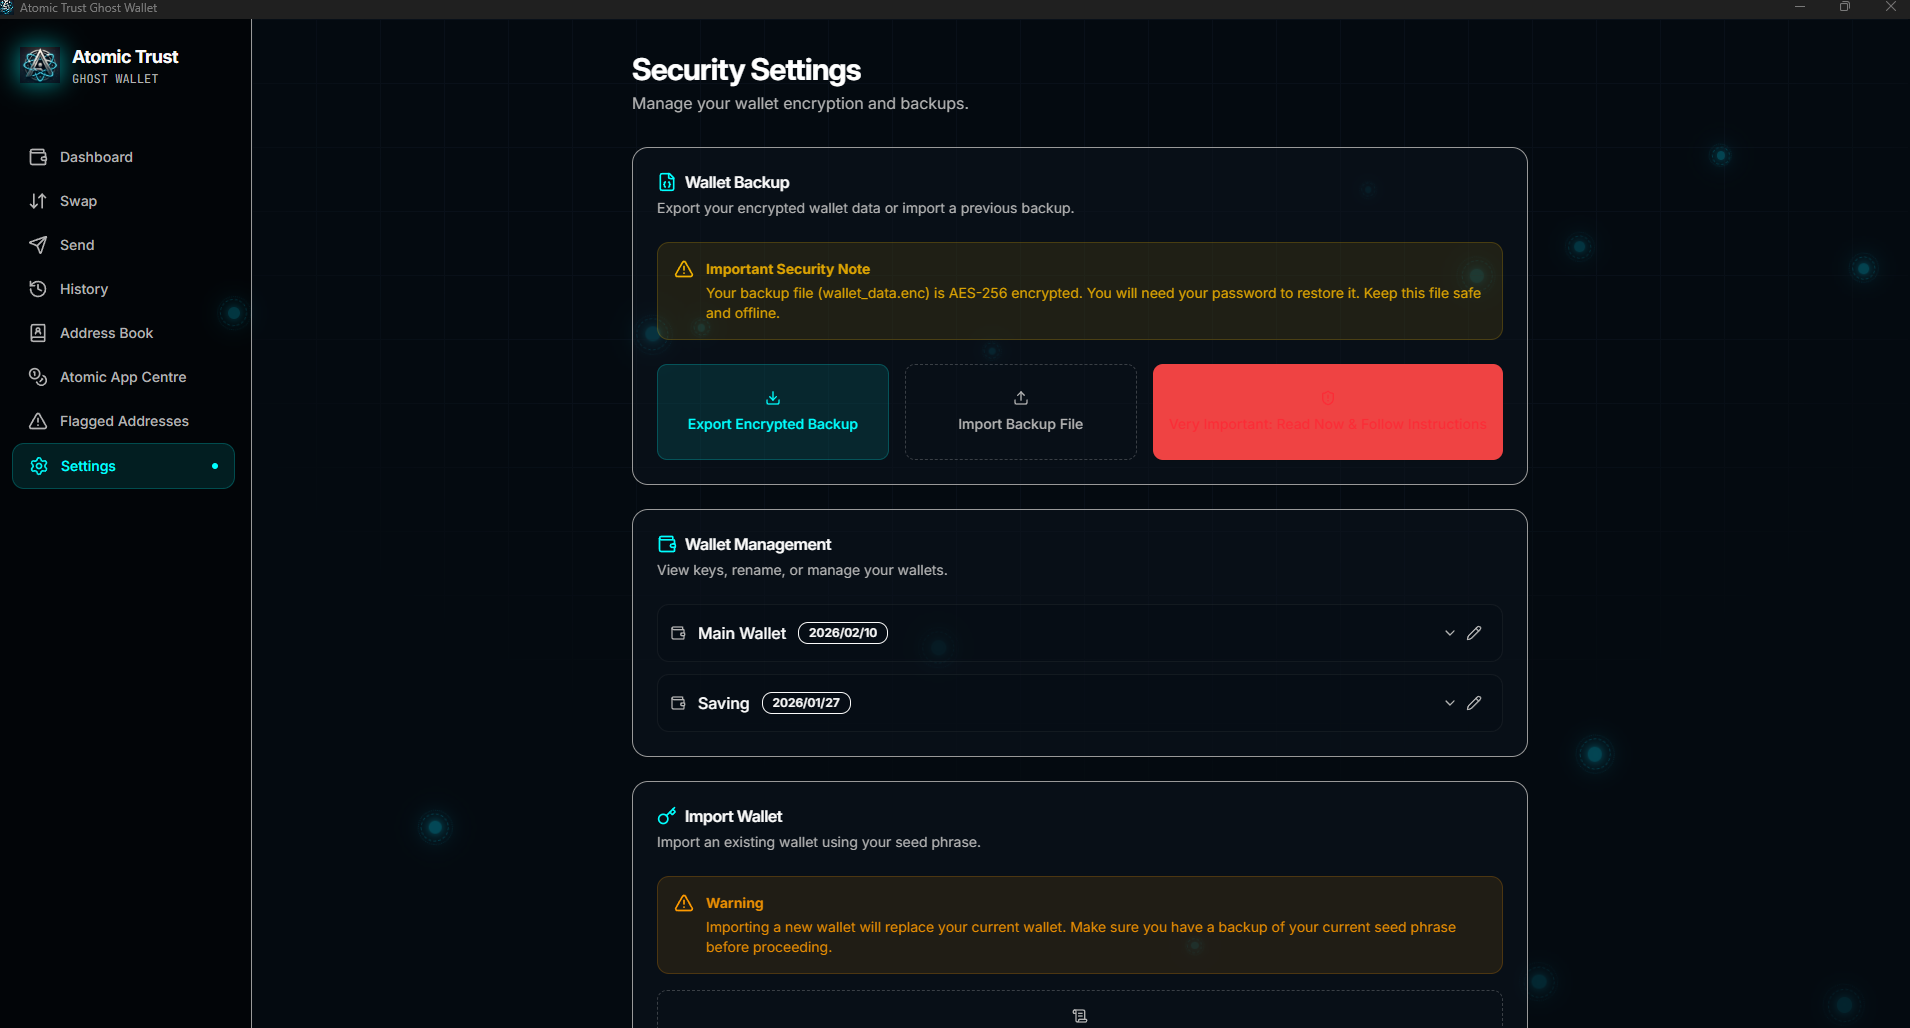Click the Import Wallet key icon
The height and width of the screenshot is (1028, 1910).
click(667, 816)
